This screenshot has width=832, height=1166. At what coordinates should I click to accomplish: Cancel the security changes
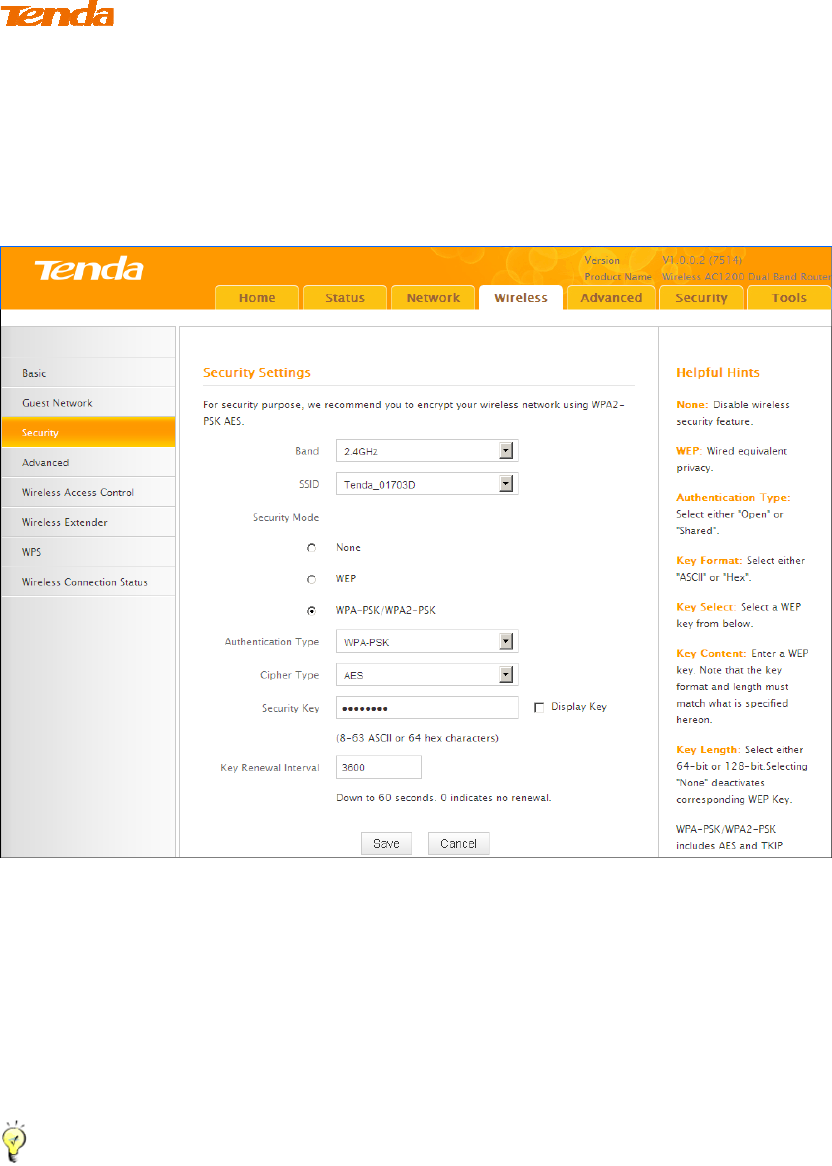[x=458, y=843]
